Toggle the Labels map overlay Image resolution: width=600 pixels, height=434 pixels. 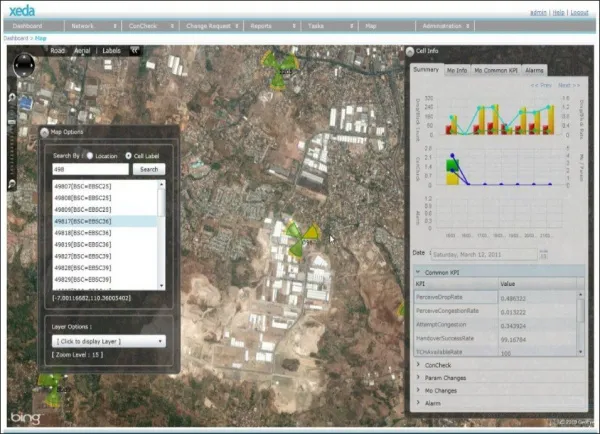pos(112,48)
